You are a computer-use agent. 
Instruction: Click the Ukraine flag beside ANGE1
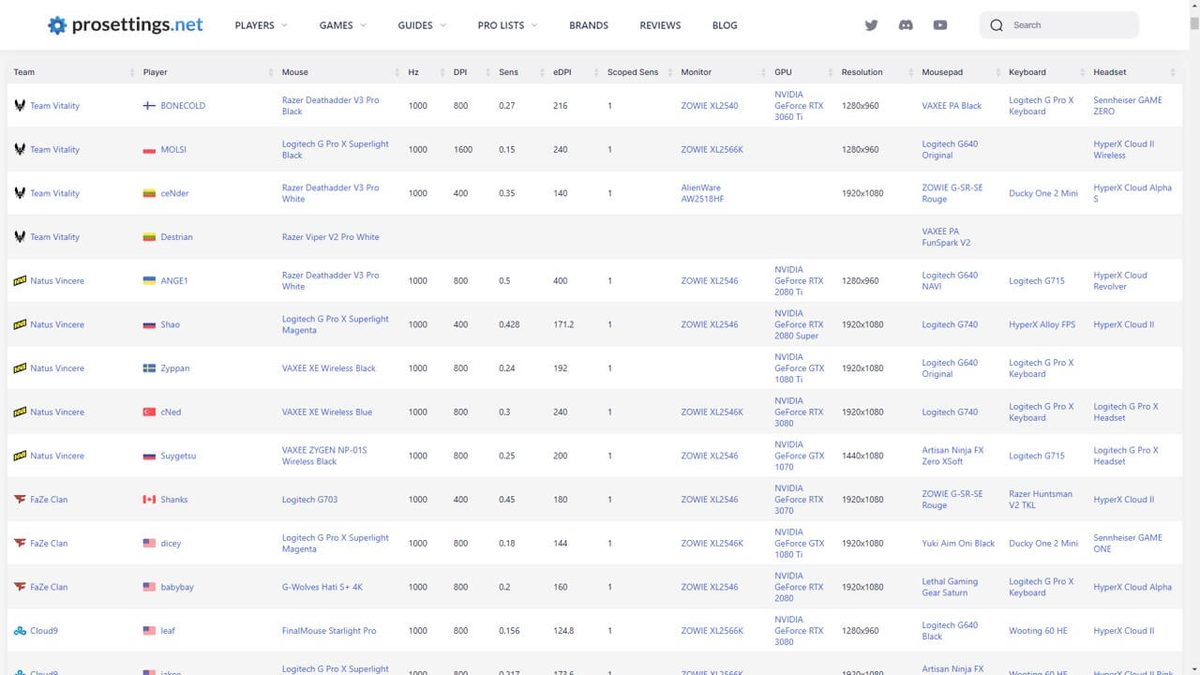tap(149, 281)
